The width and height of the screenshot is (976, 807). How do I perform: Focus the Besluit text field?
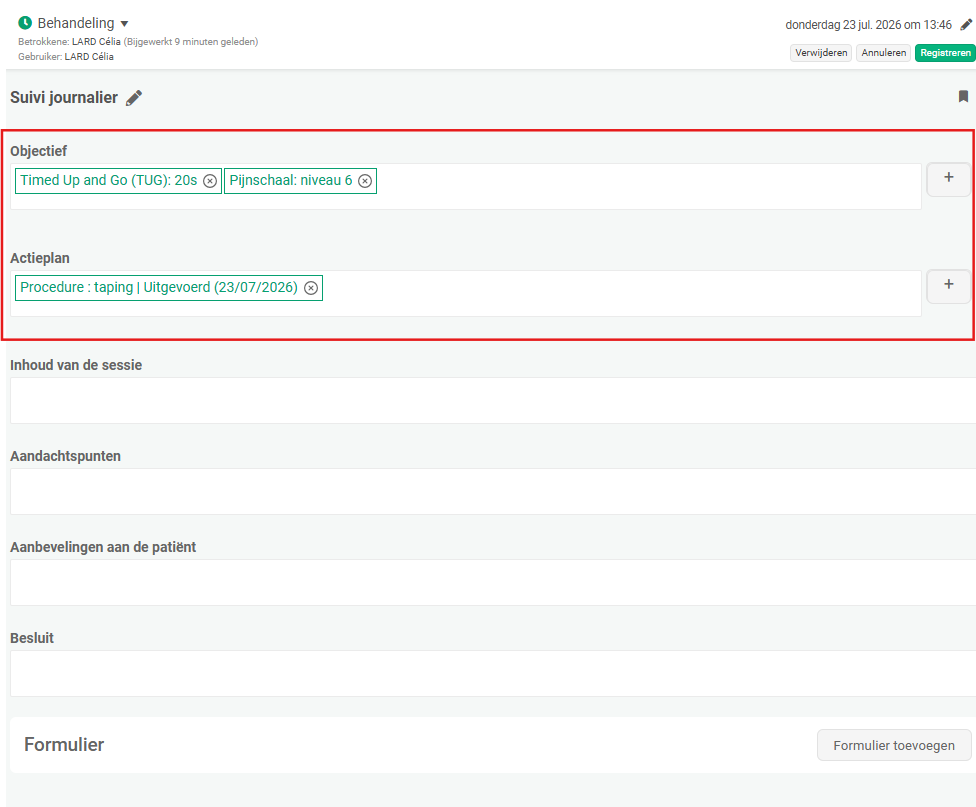493,673
